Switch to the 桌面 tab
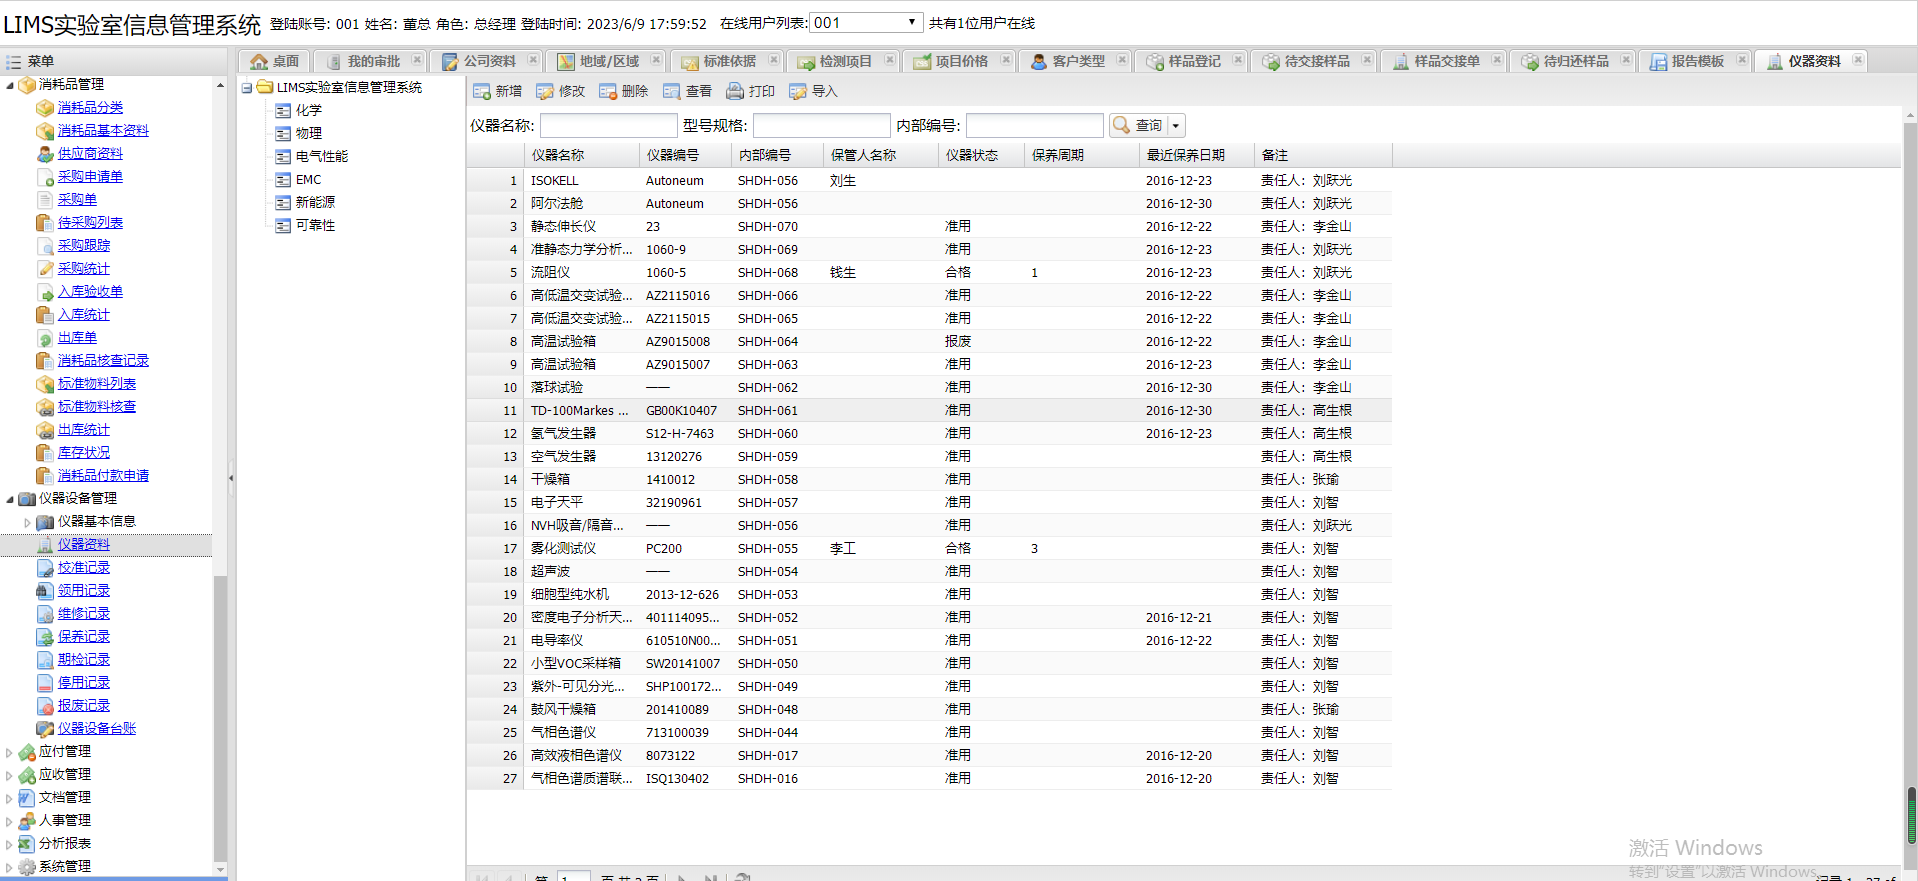The height and width of the screenshot is (881, 1918). 275,61
